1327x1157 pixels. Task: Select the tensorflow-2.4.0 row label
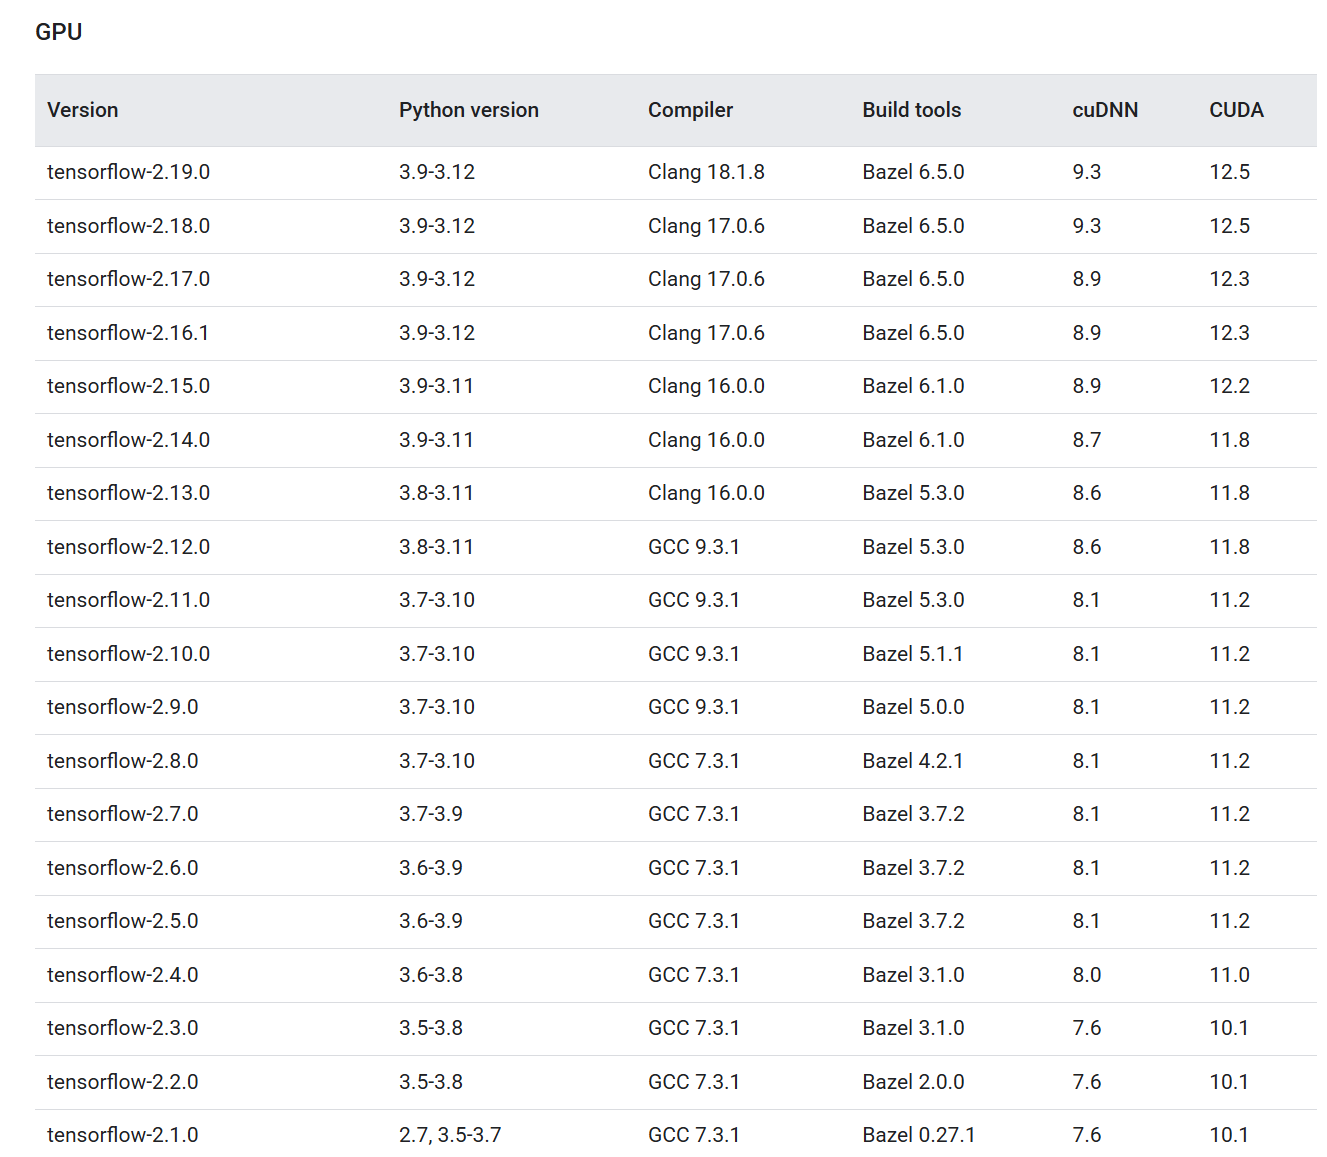coord(122,975)
